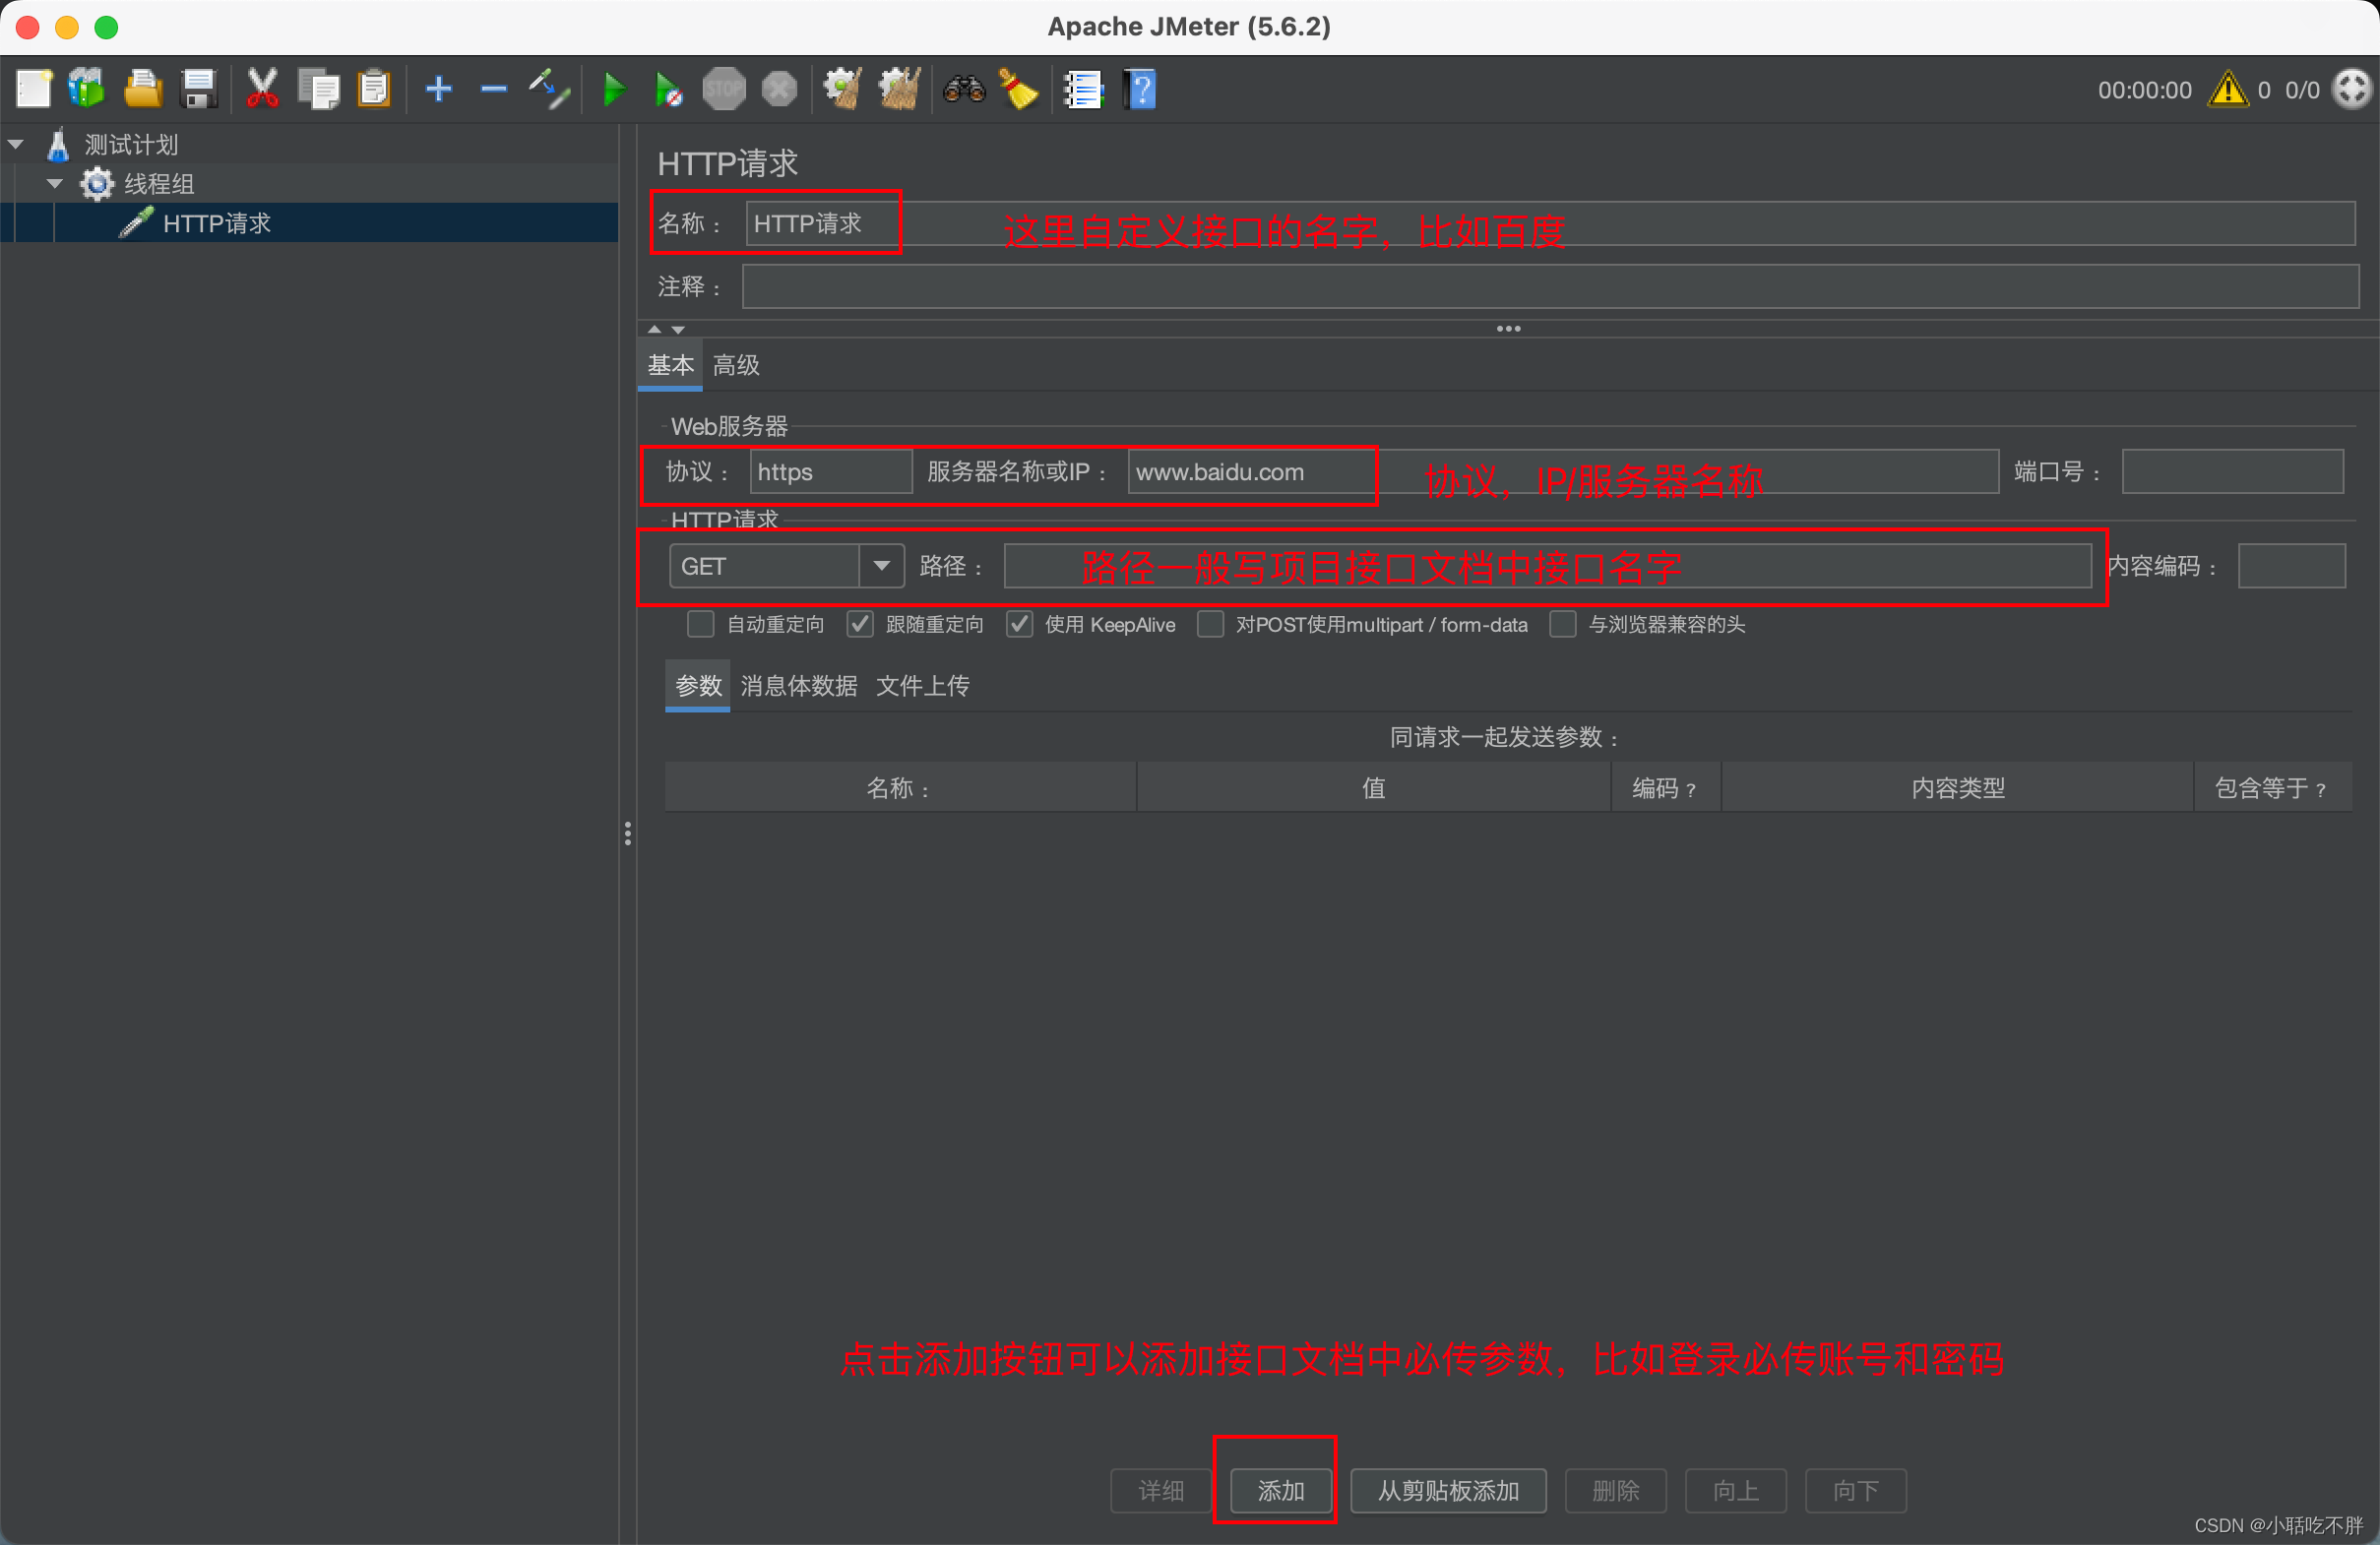Click the 路径 path input field

point(1547,566)
